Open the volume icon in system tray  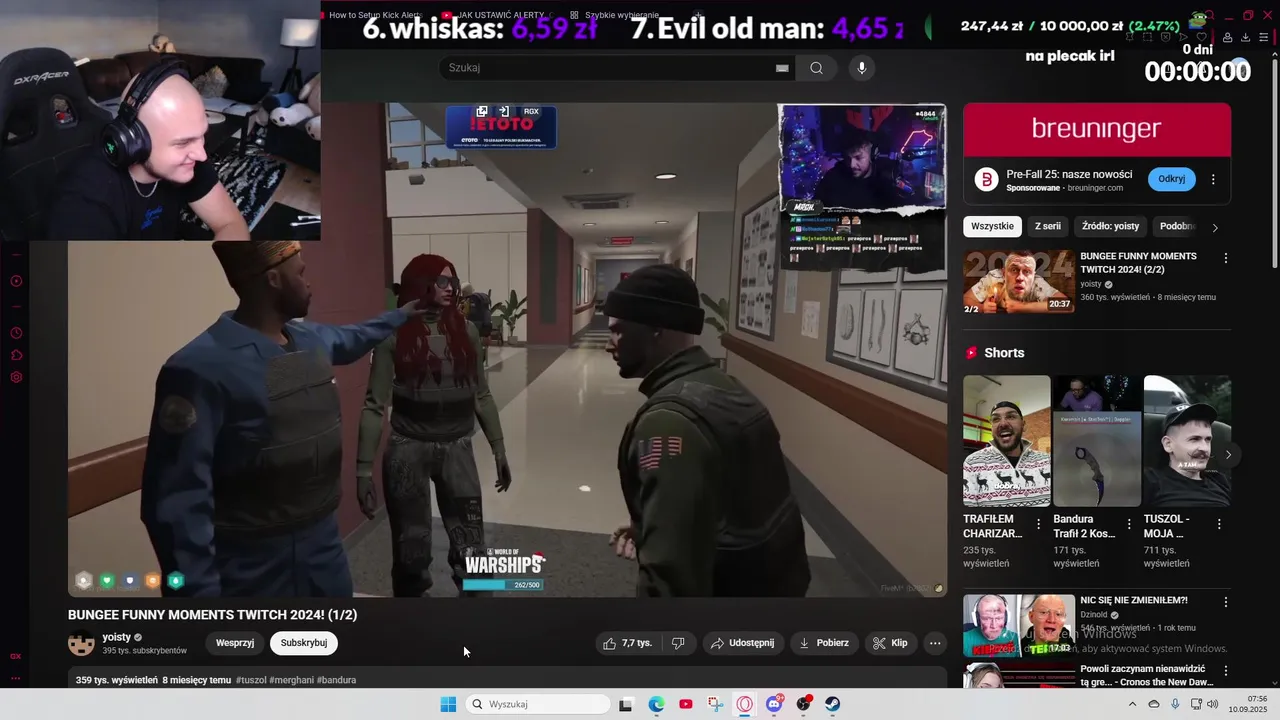click(x=1213, y=704)
